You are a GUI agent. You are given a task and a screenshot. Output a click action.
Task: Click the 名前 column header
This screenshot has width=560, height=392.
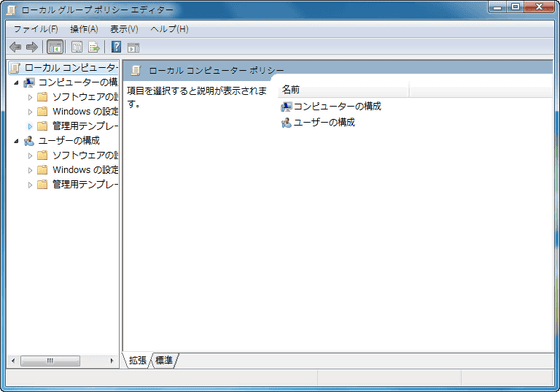pyautogui.click(x=343, y=90)
